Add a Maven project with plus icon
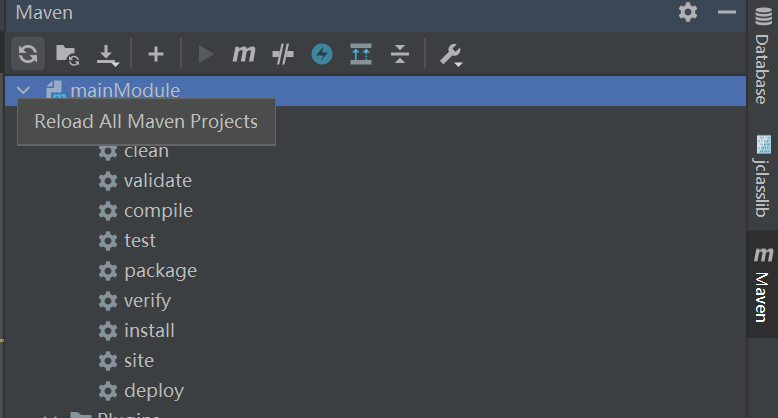This screenshot has width=778, height=418. (x=155, y=54)
